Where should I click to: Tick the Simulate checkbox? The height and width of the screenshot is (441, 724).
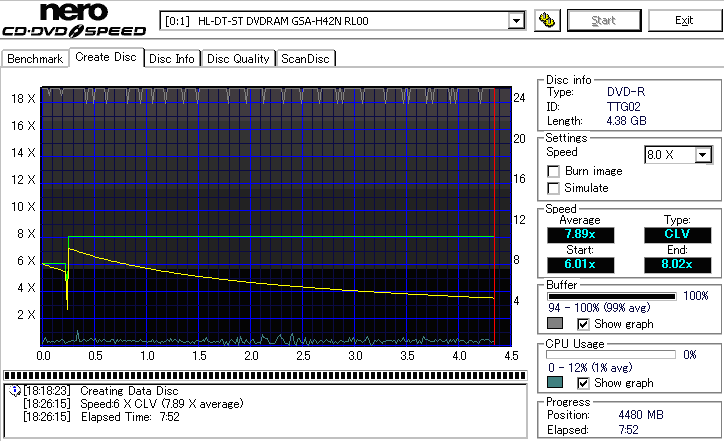click(x=553, y=188)
